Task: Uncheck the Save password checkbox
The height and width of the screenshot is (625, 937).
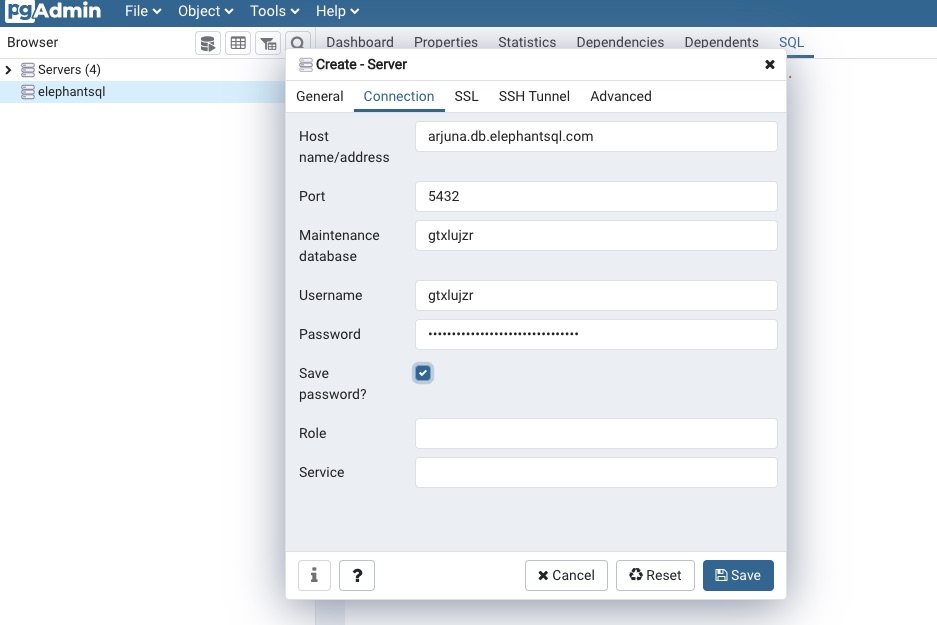Action: (x=424, y=373)
